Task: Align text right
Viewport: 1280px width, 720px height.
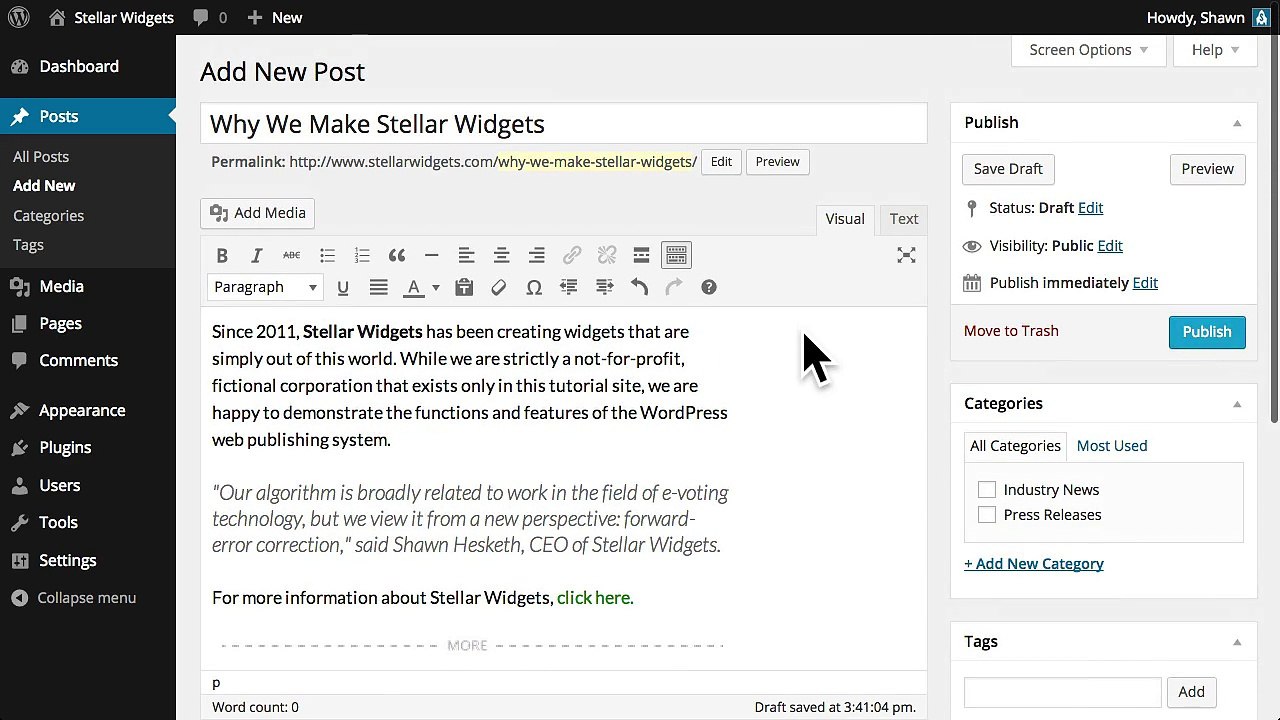Action: tap(537, 256)
